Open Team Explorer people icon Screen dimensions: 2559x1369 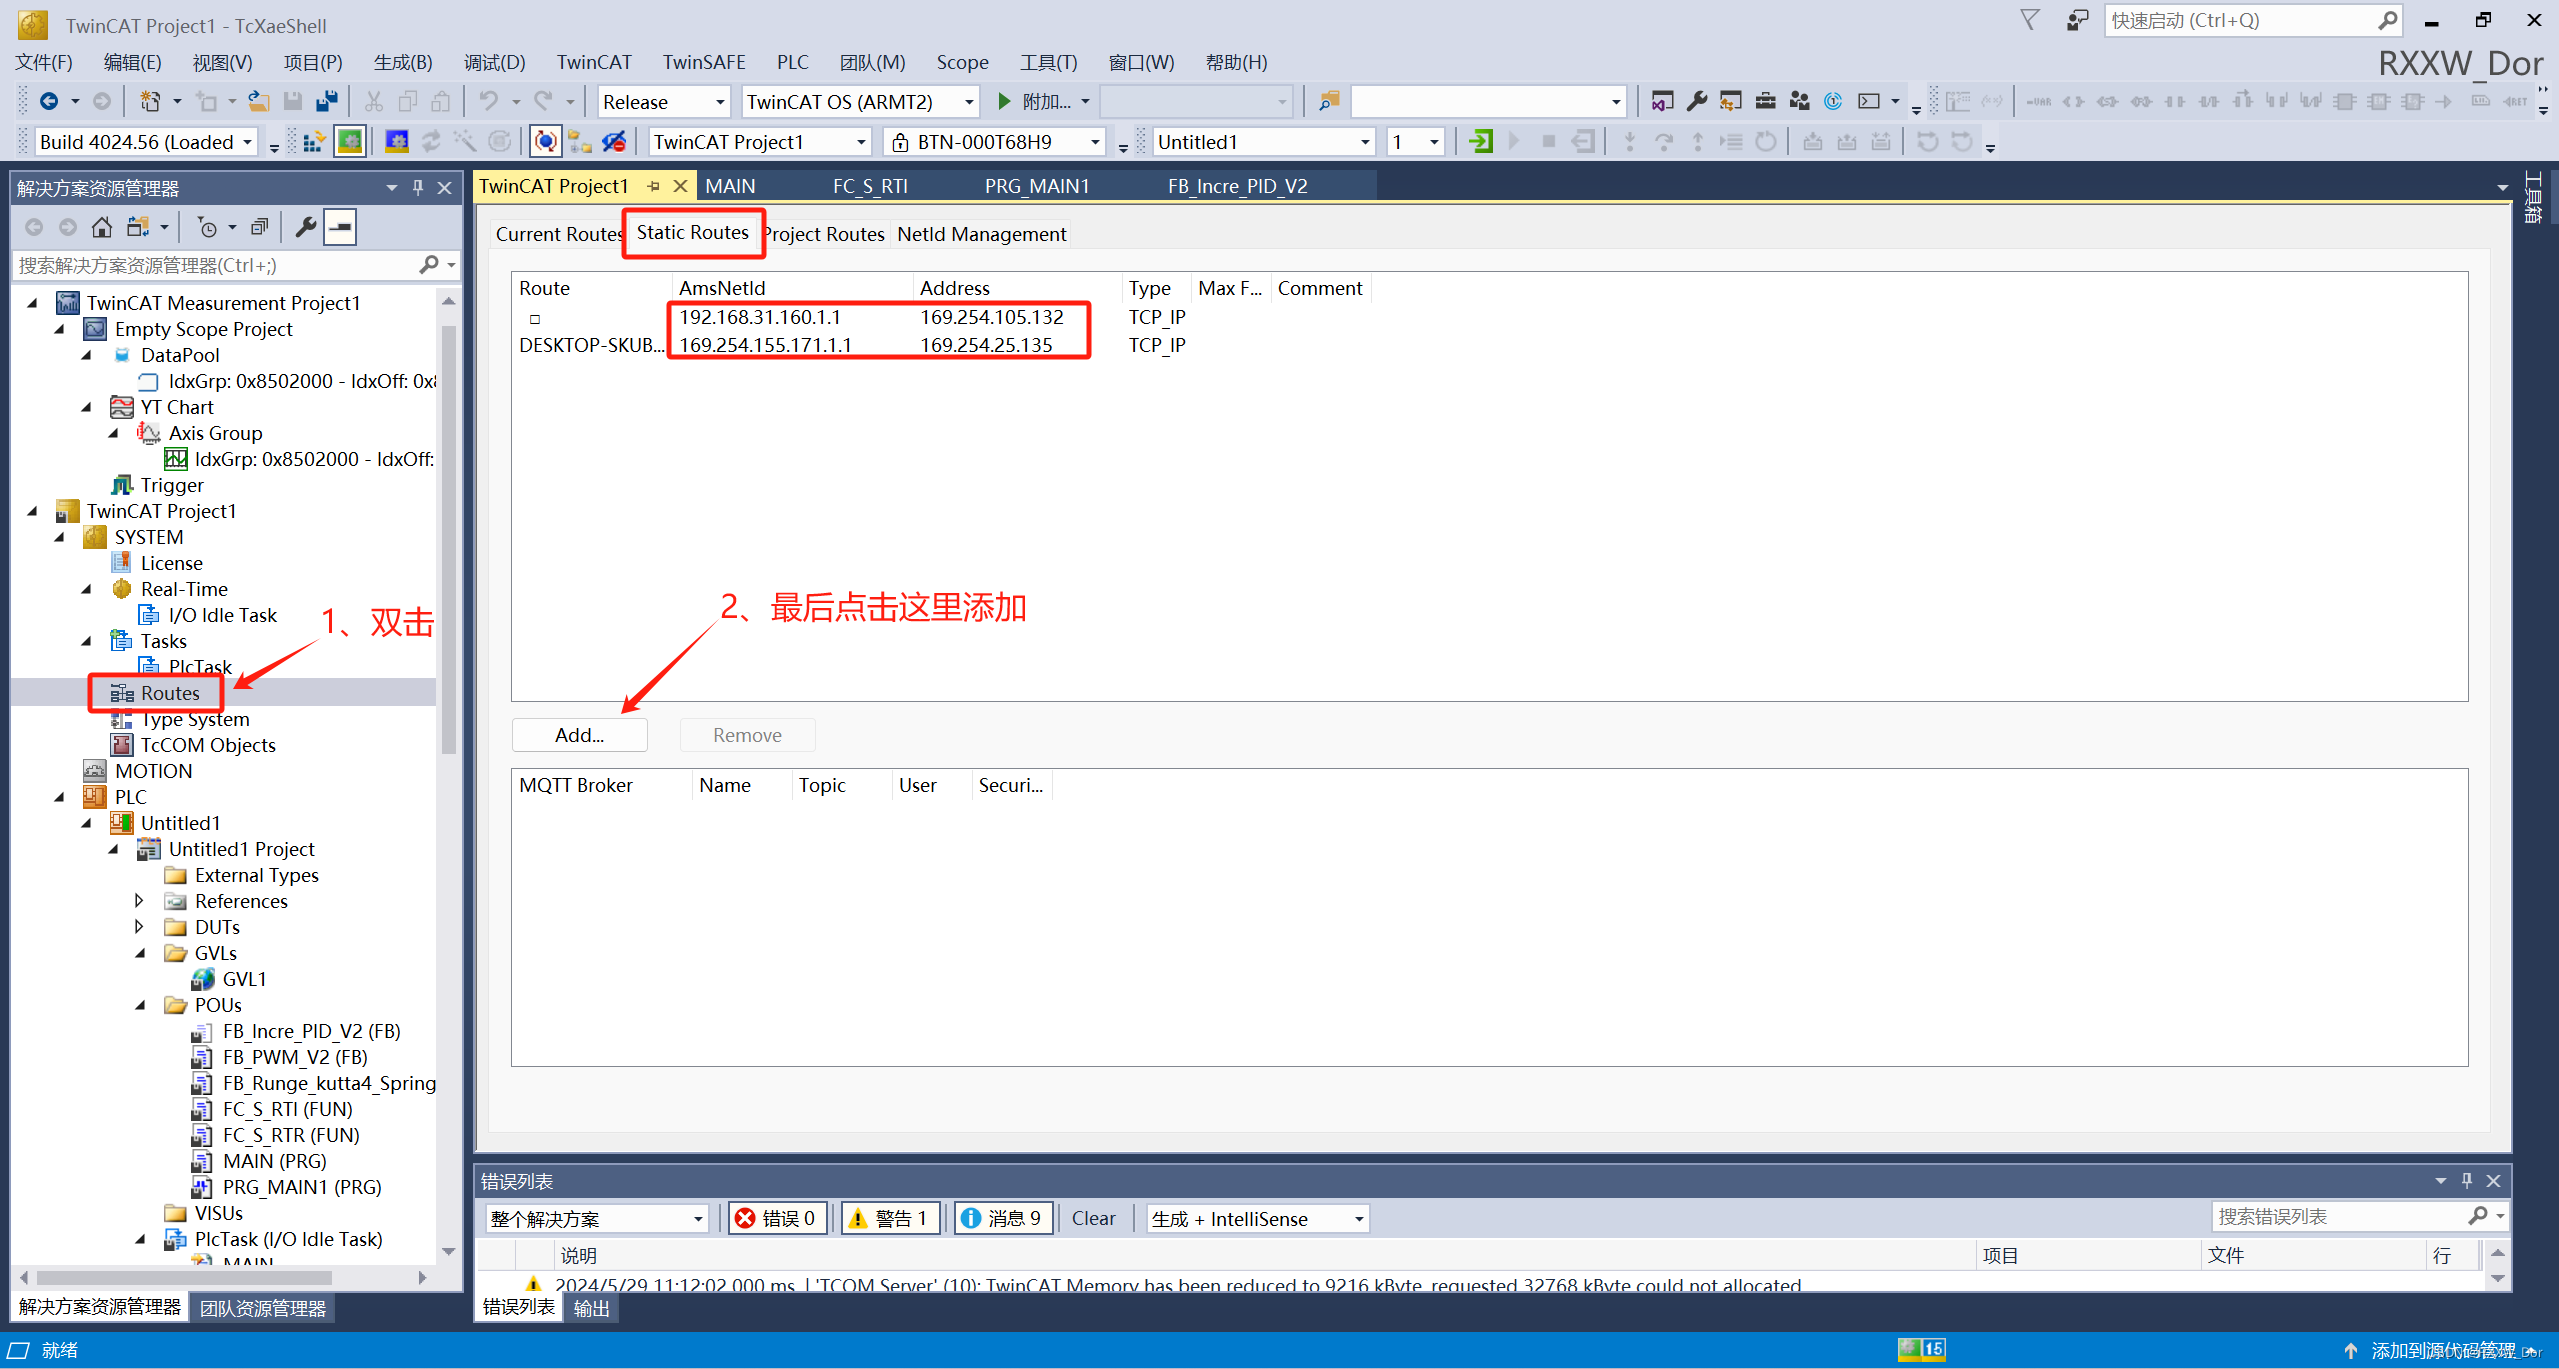(1799, 101)
